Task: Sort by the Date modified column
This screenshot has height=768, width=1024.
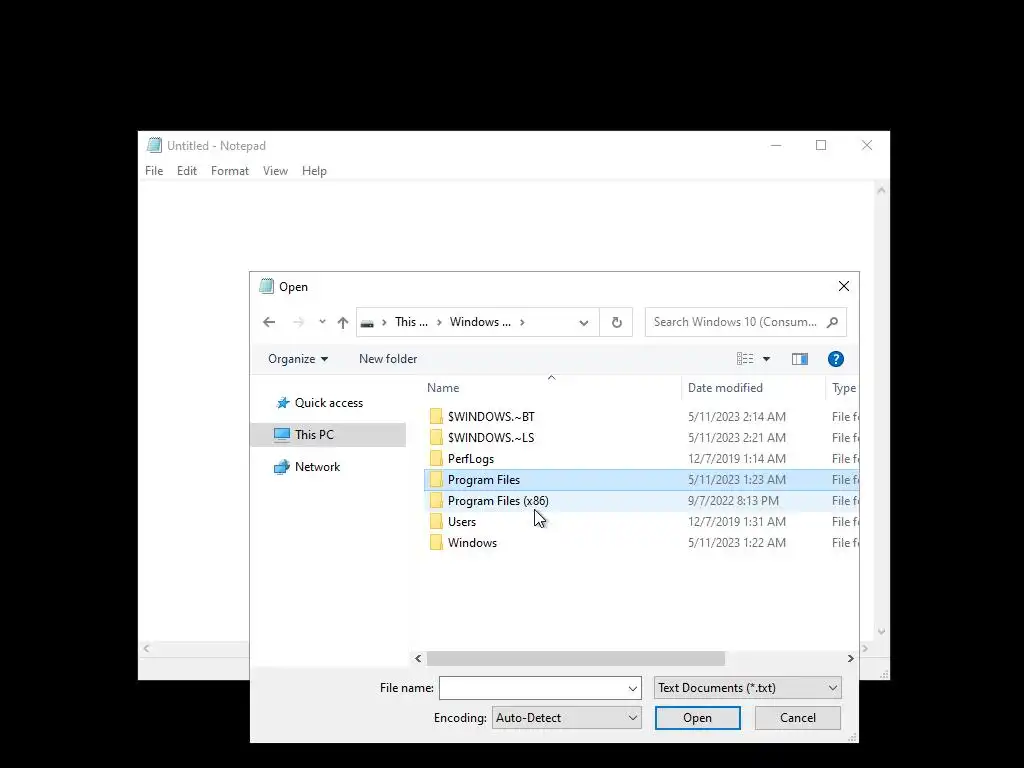Action: (x=725, y=388)
